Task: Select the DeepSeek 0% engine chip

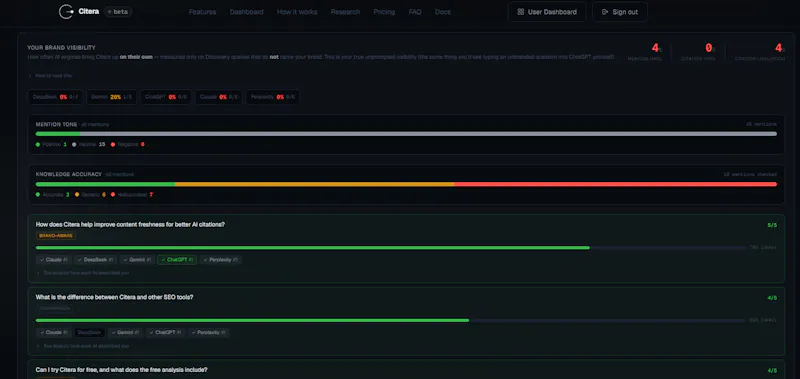Action: click(x=55, y=97)
